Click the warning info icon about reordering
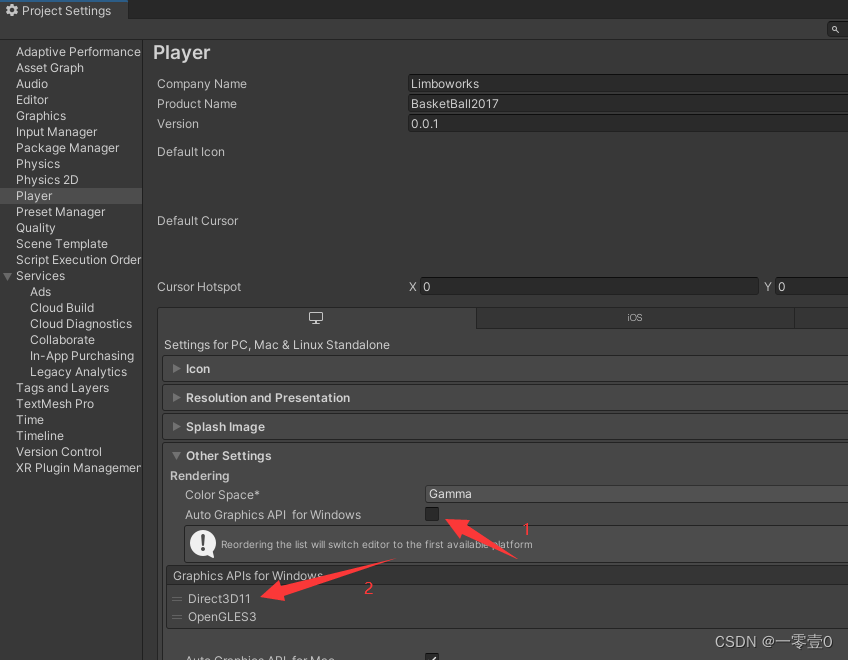 [x=201, y=545]
